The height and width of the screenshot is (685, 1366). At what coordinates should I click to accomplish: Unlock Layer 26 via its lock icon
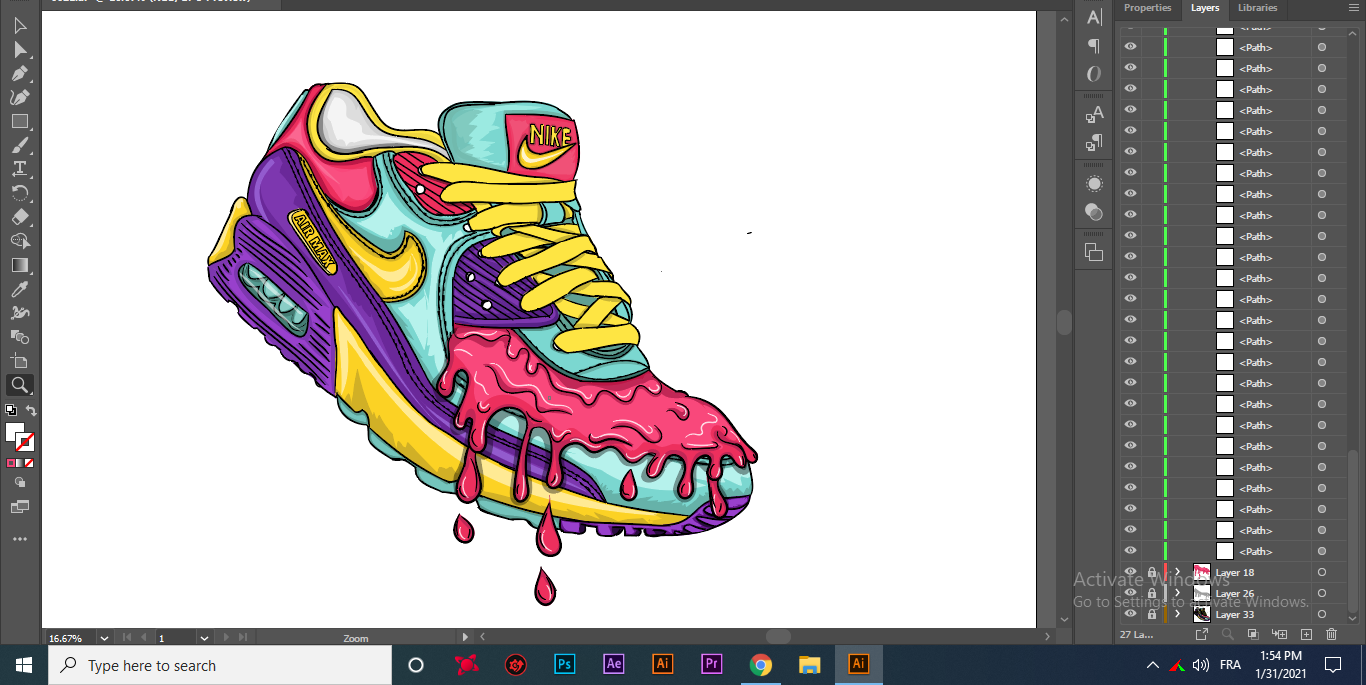[1152, 594]
